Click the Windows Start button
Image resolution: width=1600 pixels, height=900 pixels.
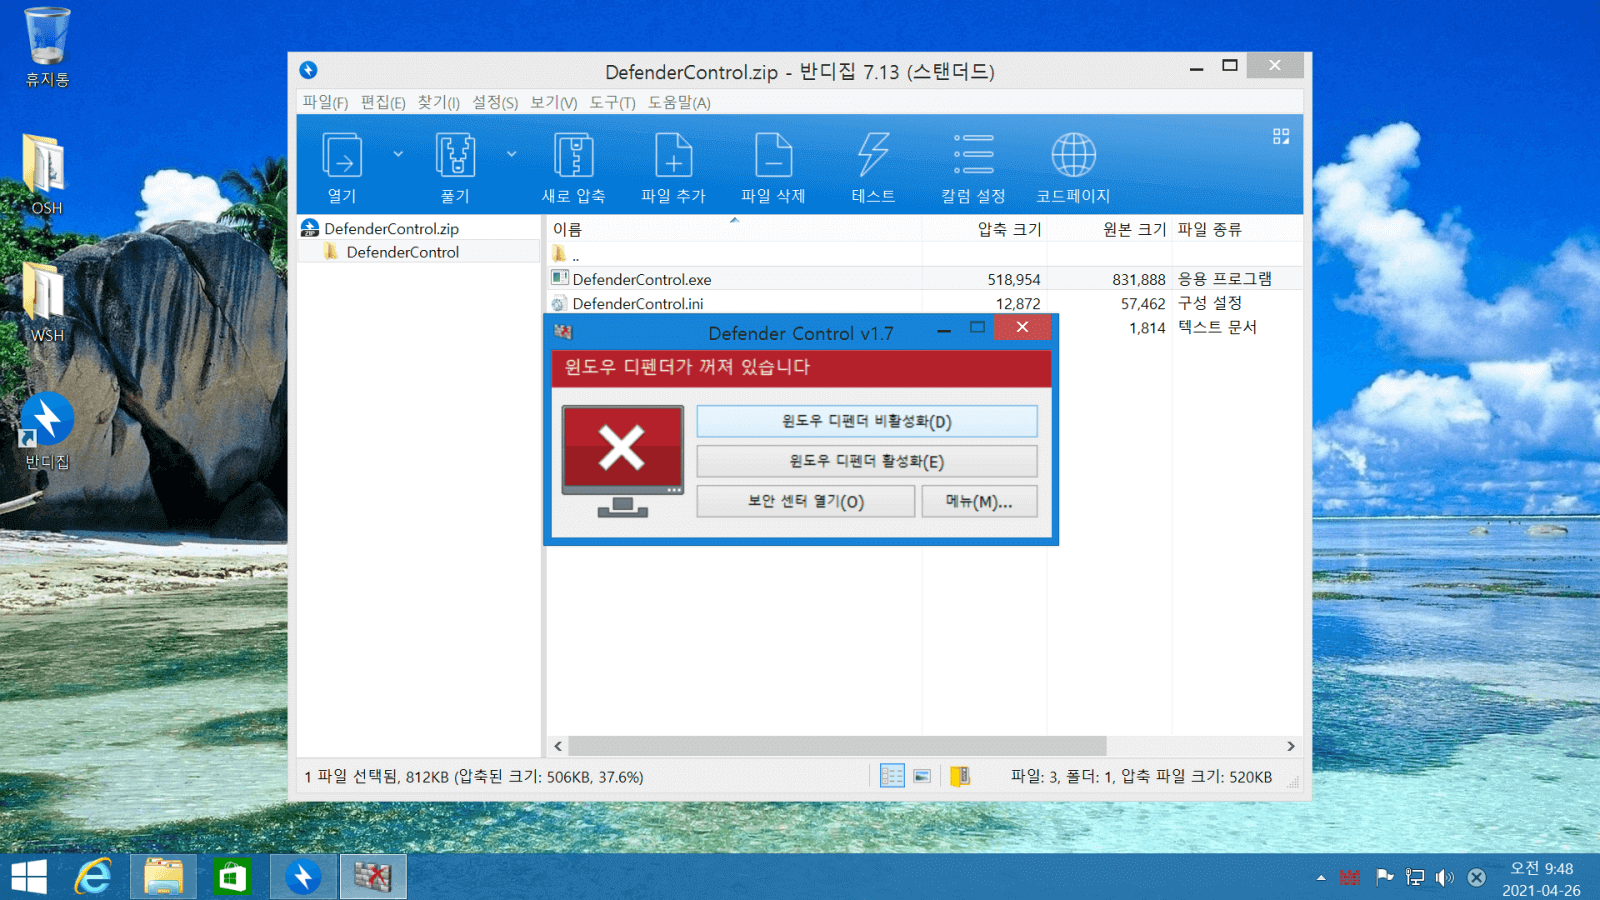pyautogui.click(x=29, y=877)
